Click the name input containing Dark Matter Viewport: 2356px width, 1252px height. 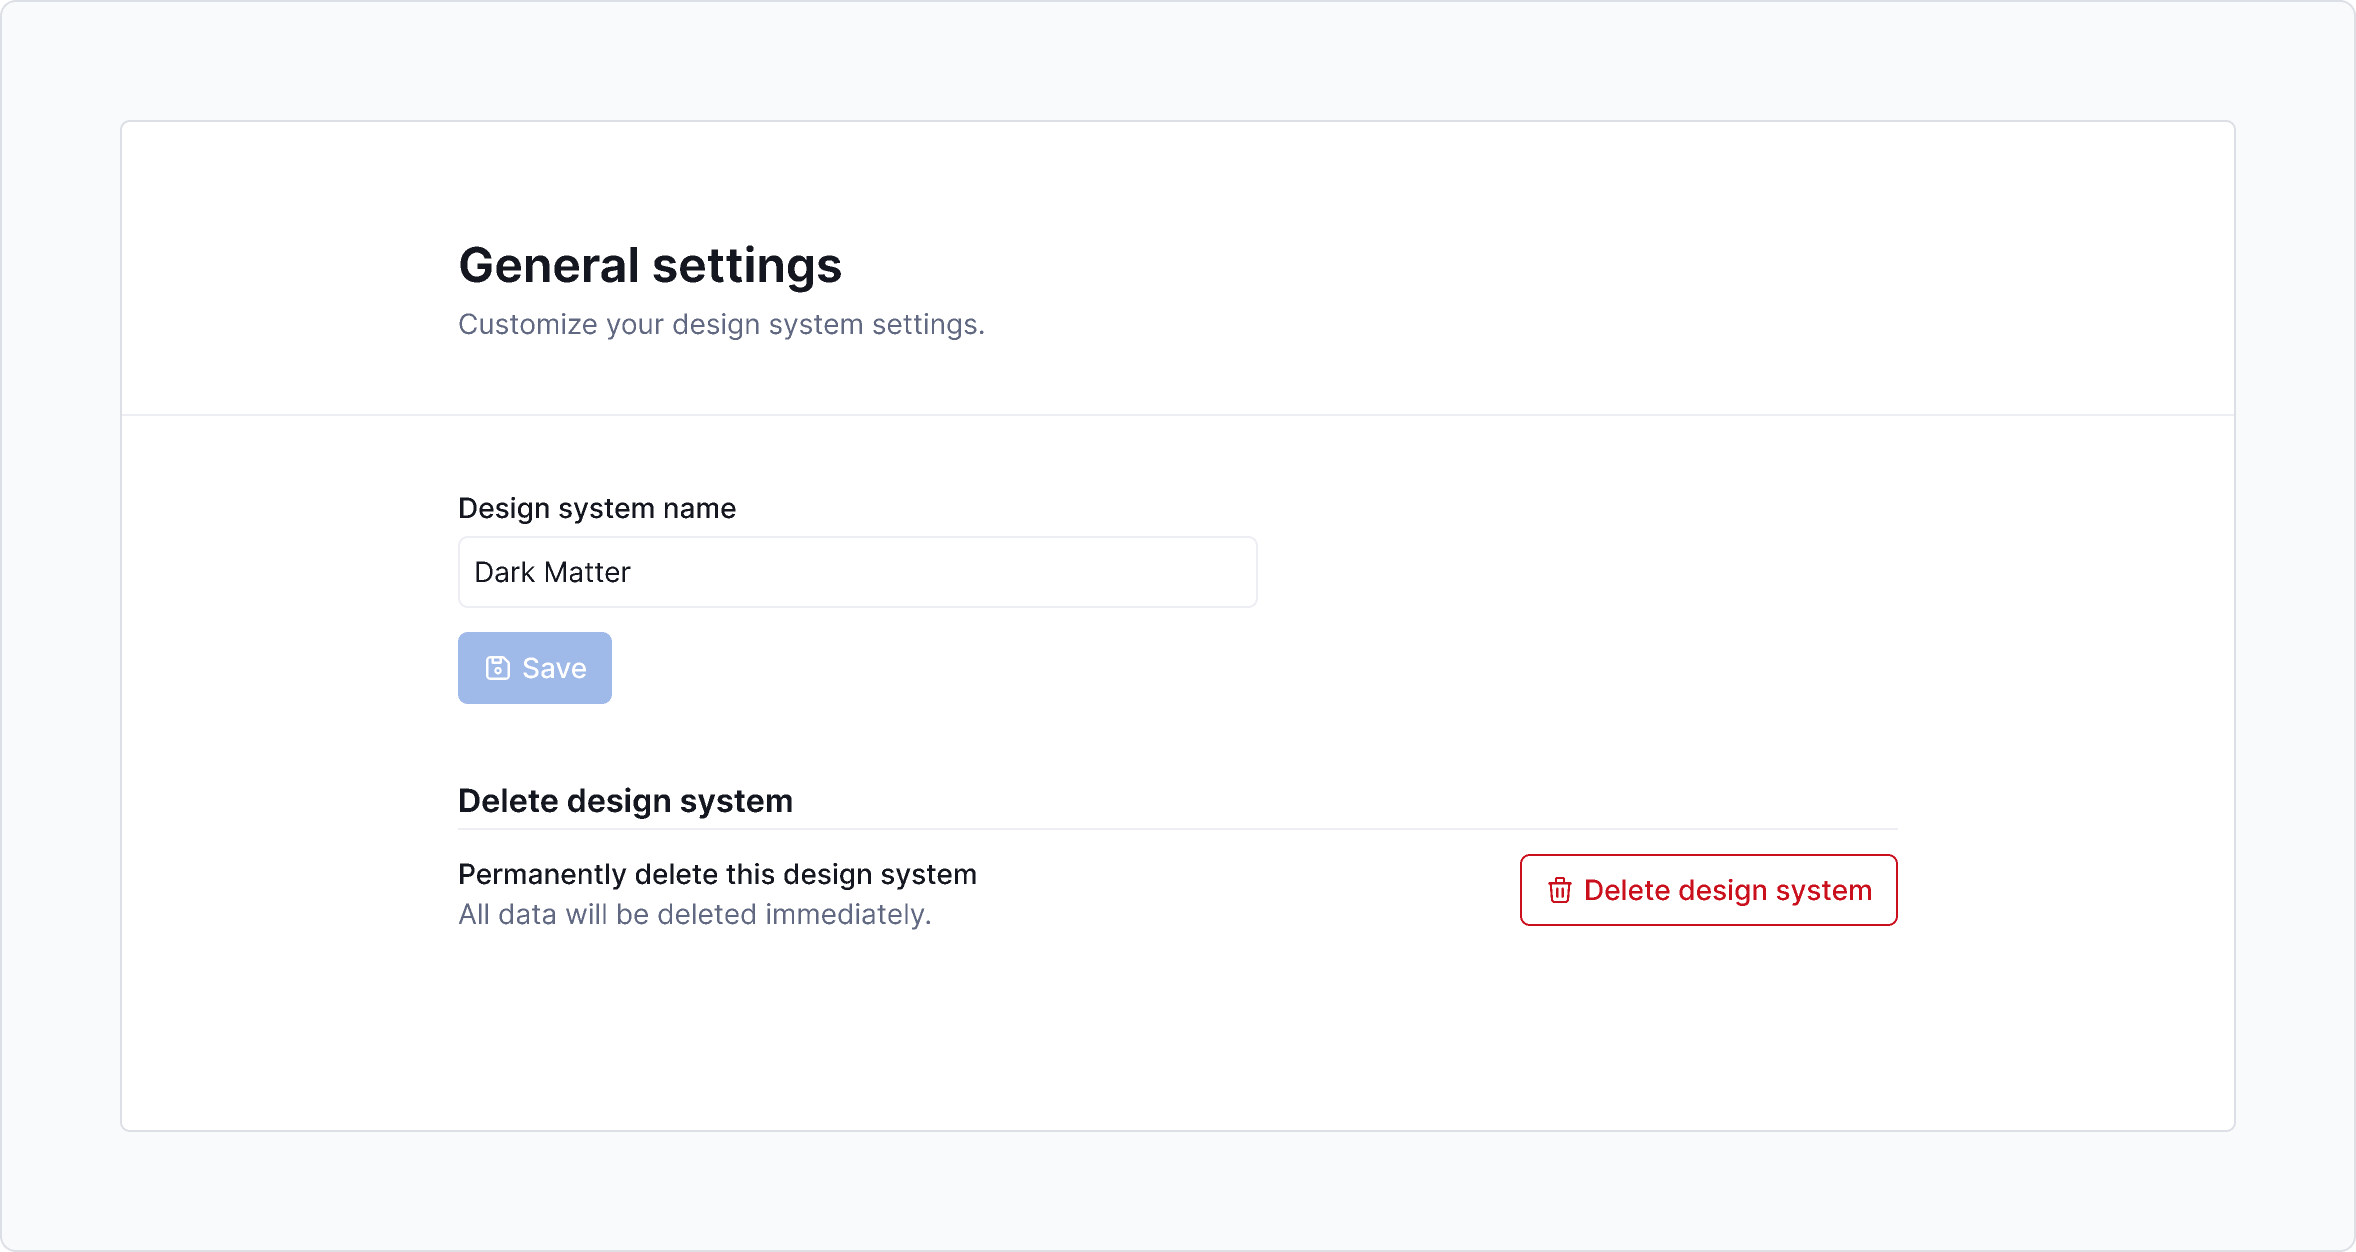coord(857,571)
